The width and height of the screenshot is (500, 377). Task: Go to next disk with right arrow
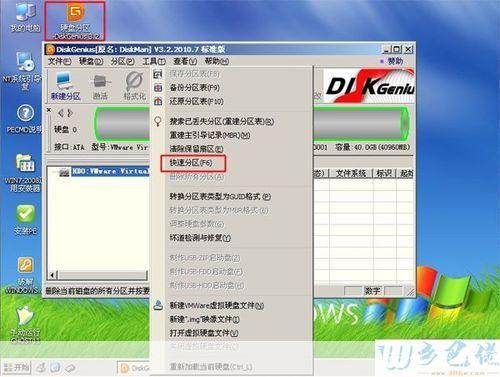click(x=70, y=113)
